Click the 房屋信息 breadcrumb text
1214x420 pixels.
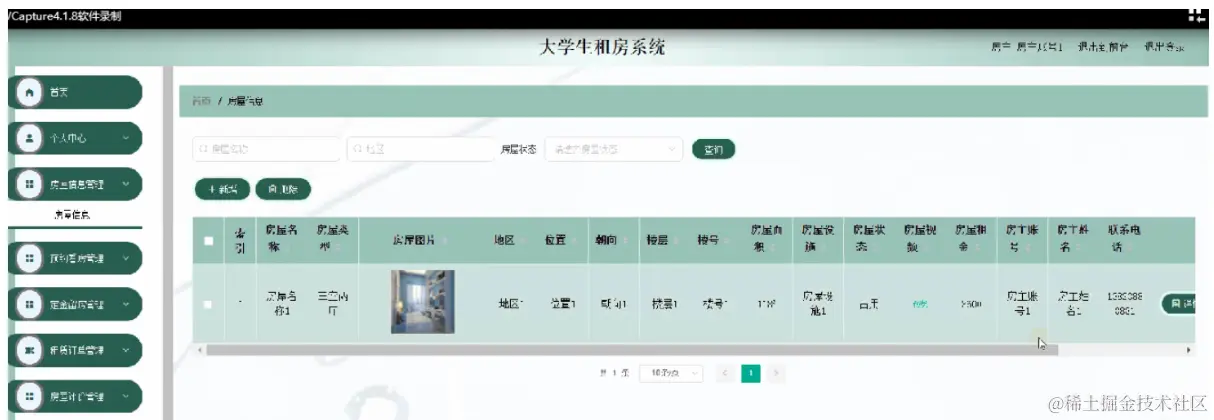(245, 101)
